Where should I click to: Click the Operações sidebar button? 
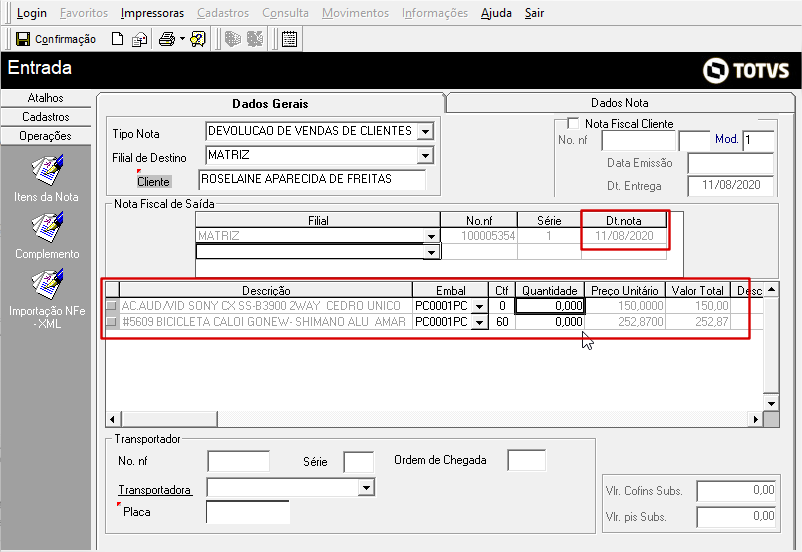click(46, 136)
